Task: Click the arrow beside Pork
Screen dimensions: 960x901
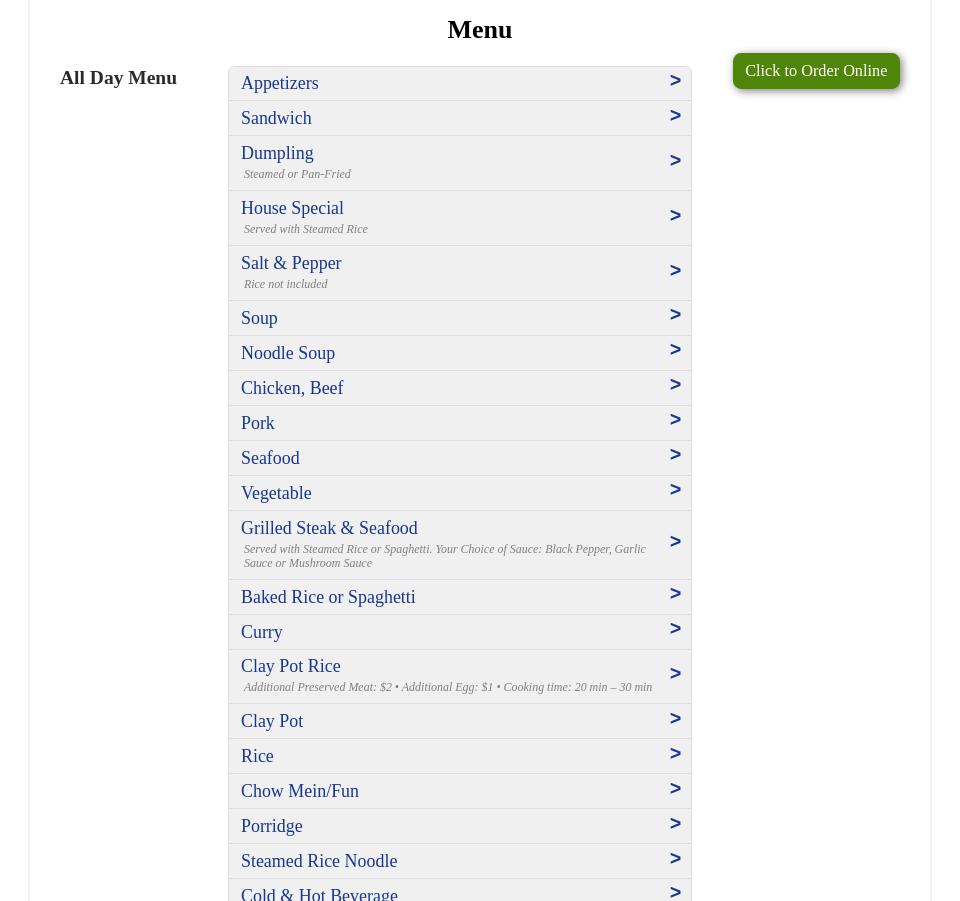Action: 675,420
